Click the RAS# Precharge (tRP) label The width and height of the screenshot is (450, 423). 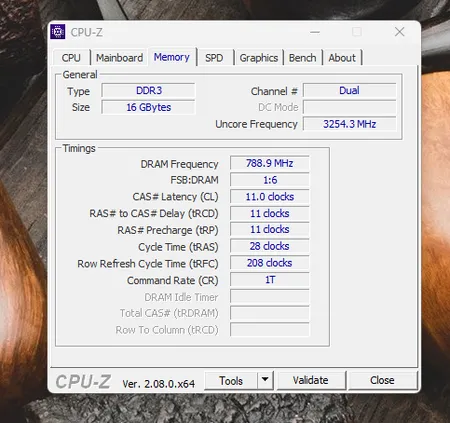click(168, 230)
